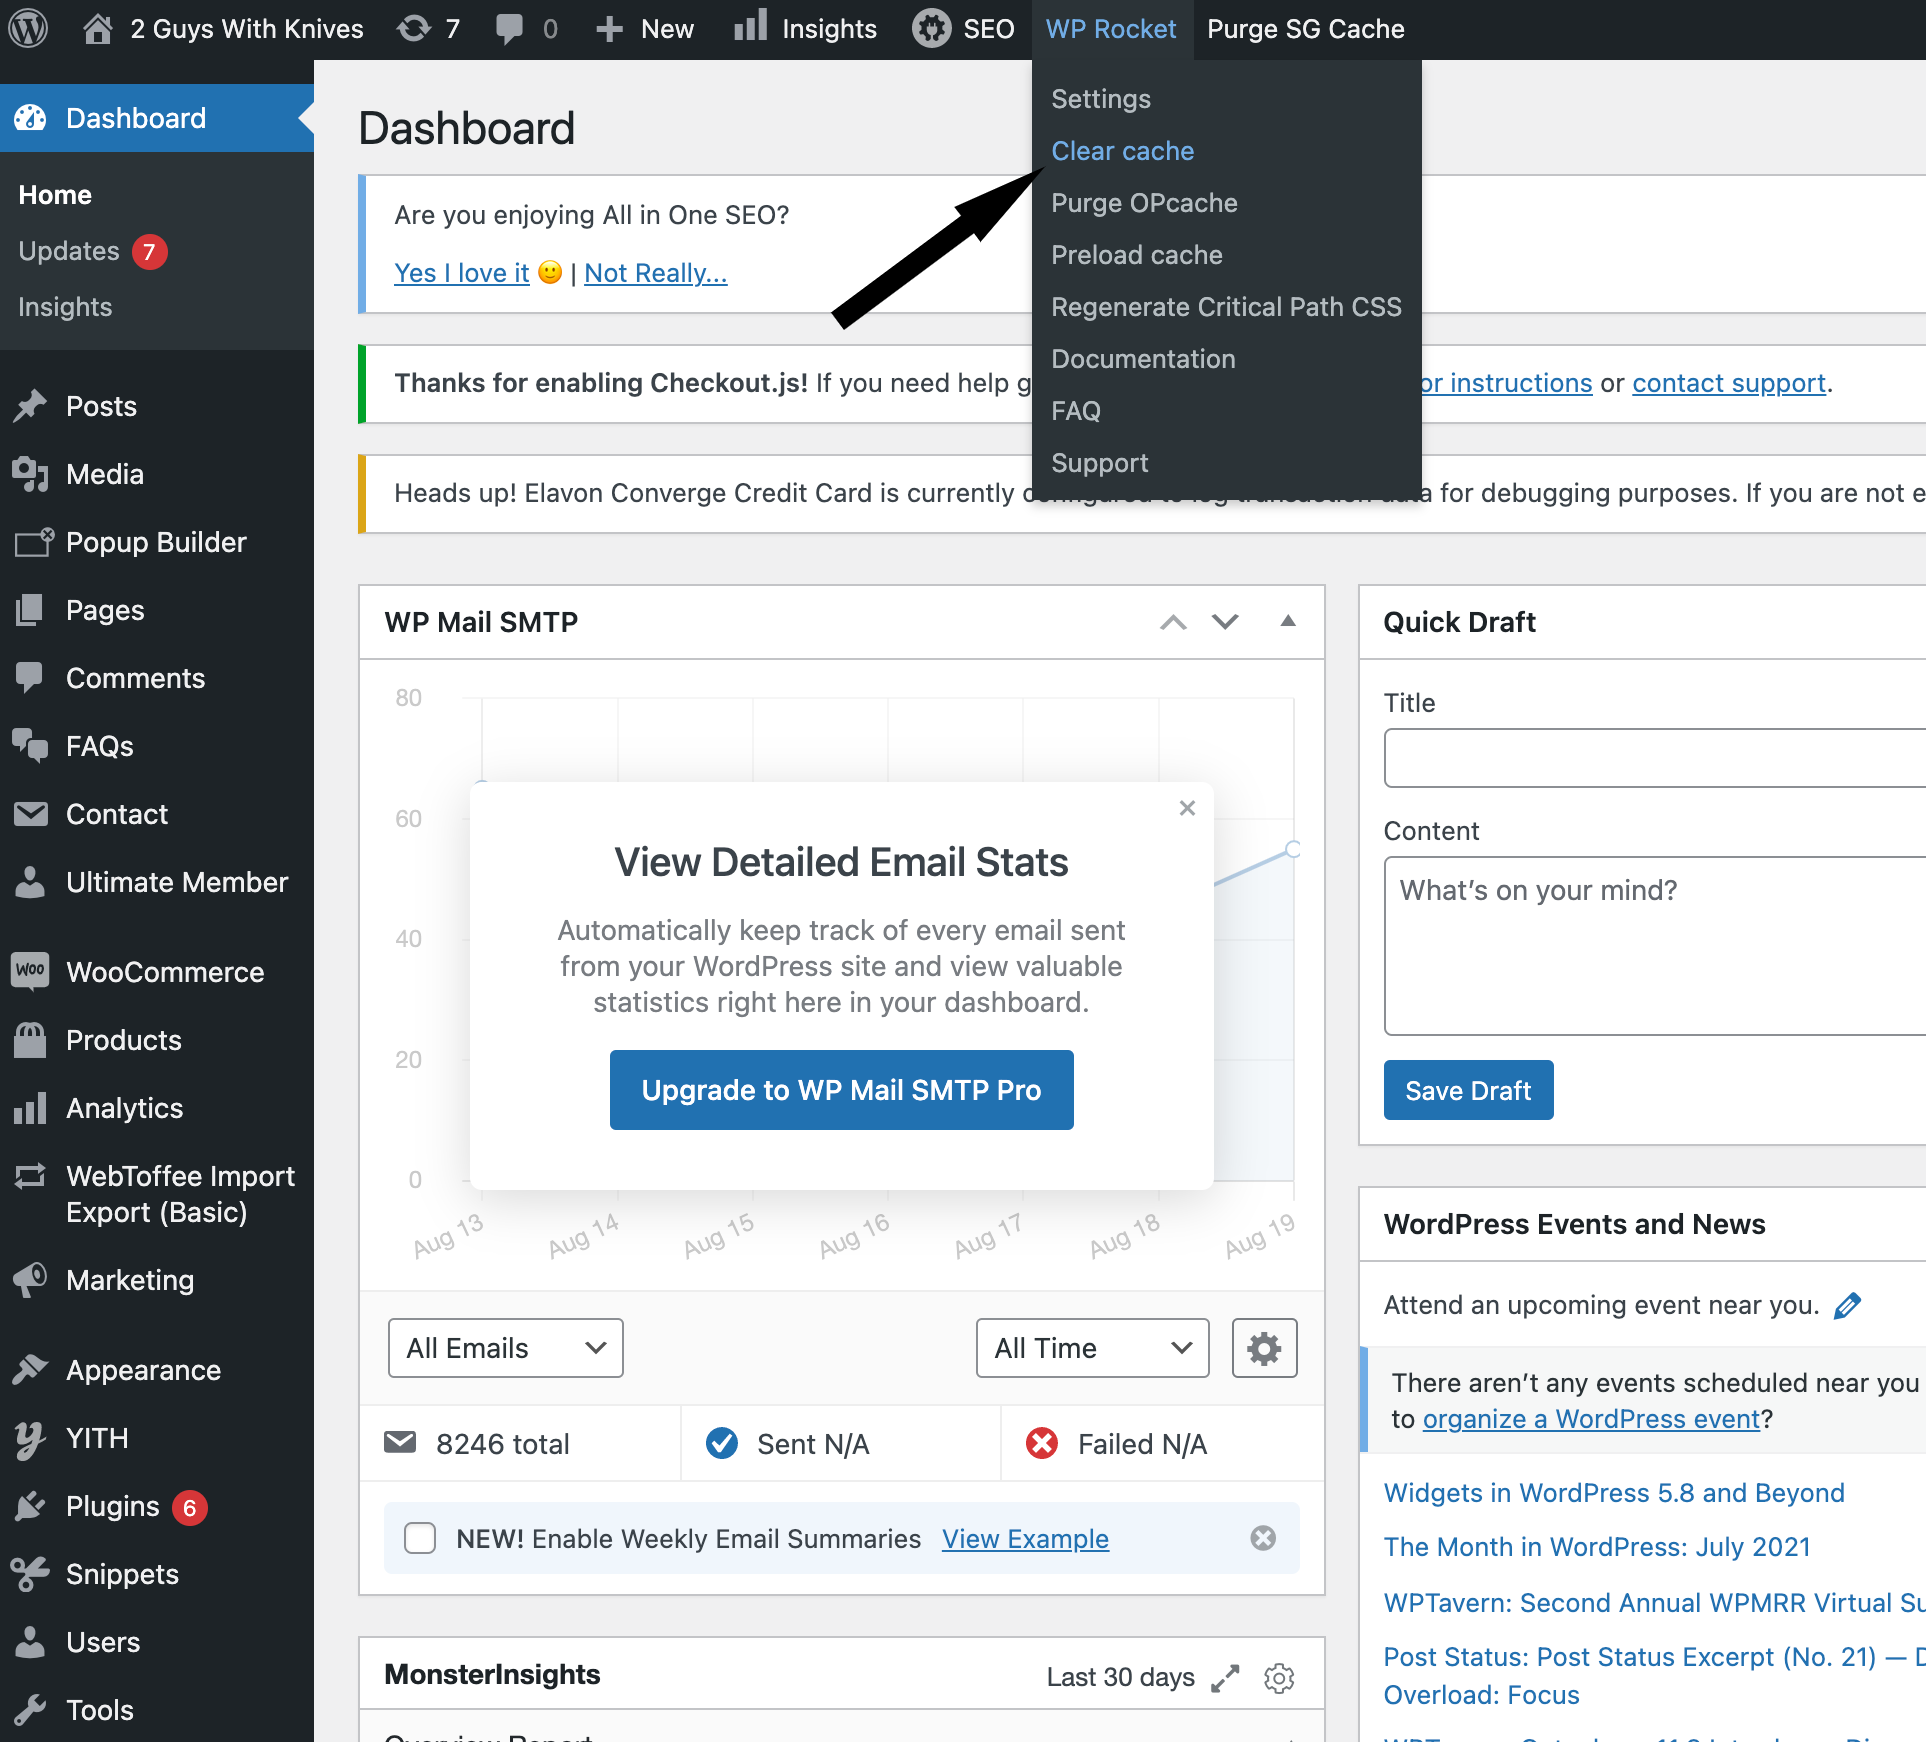This screenshot has width=1926, height=1742.
Task: Open WP Mail SMTP widget settings gear
Action: (x=1264, y=1348)
